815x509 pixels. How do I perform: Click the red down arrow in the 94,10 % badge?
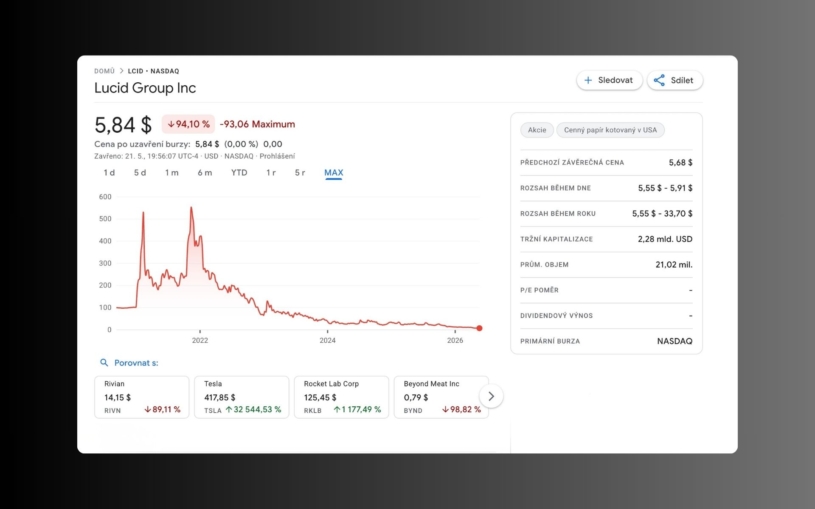pos(170,124)
